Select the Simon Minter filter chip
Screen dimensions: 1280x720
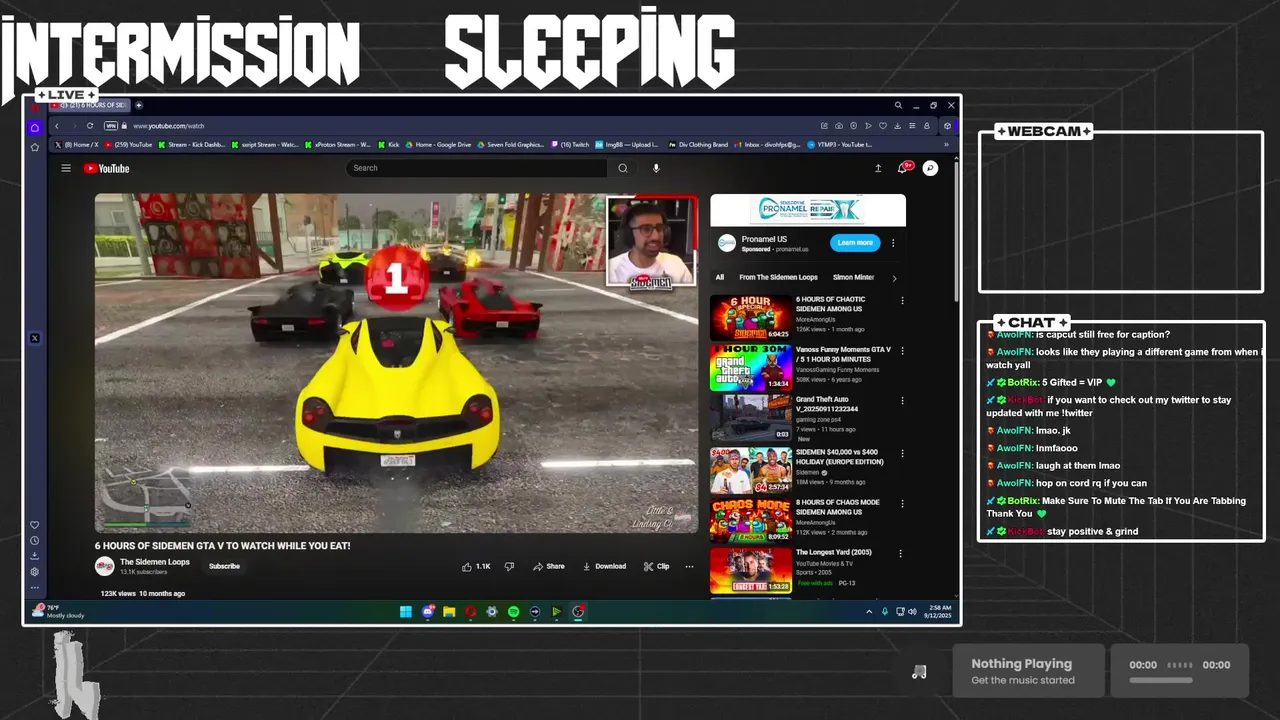[853, 277]
